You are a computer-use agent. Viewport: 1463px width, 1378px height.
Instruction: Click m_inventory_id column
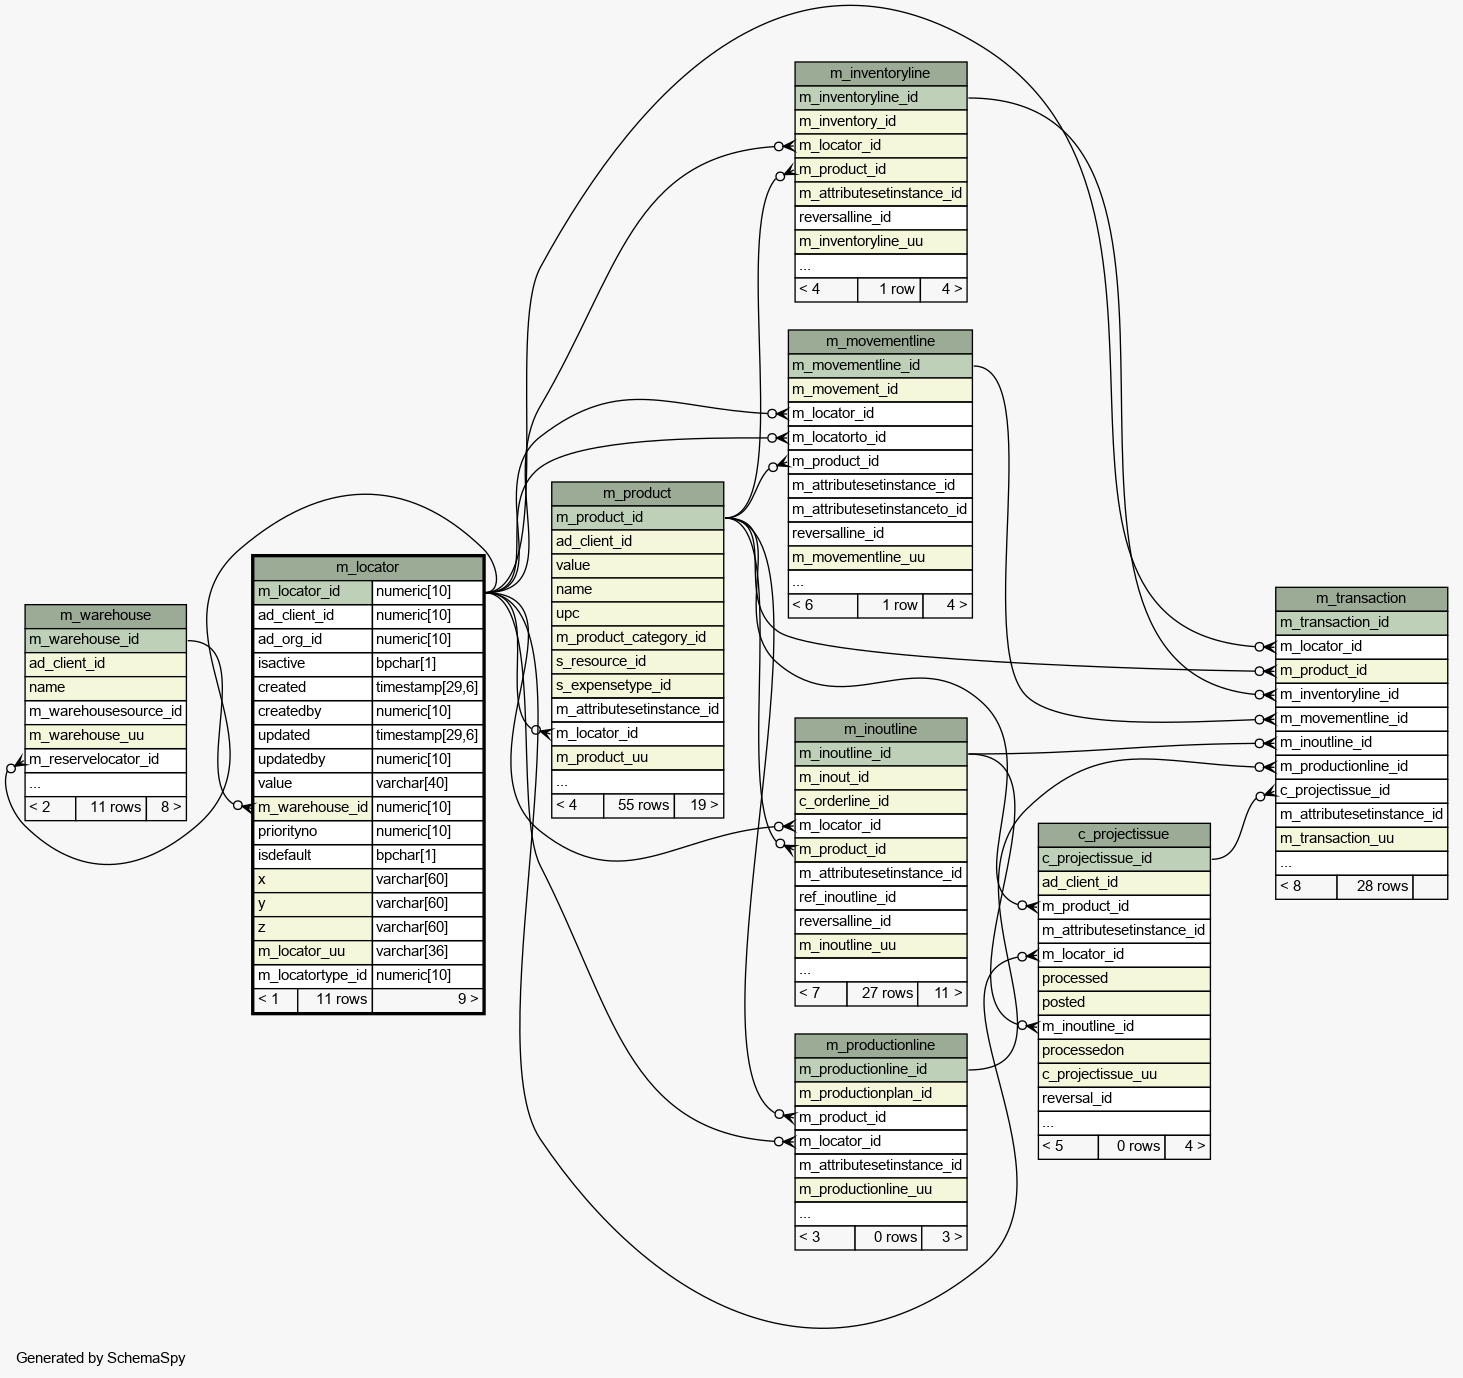(x=881, y=121)
